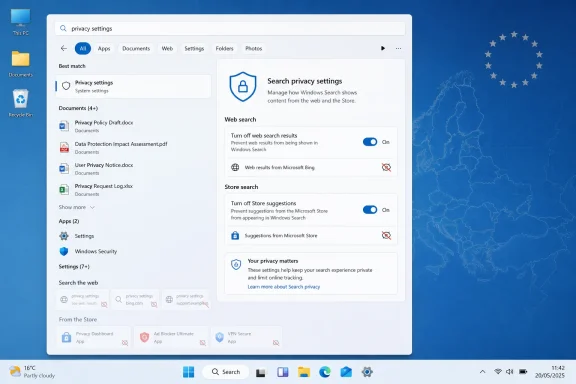The width and height of the screenshot is (576, 384).
Task: Launch Microsoft Edge from the taskbar
Action: 325,372
